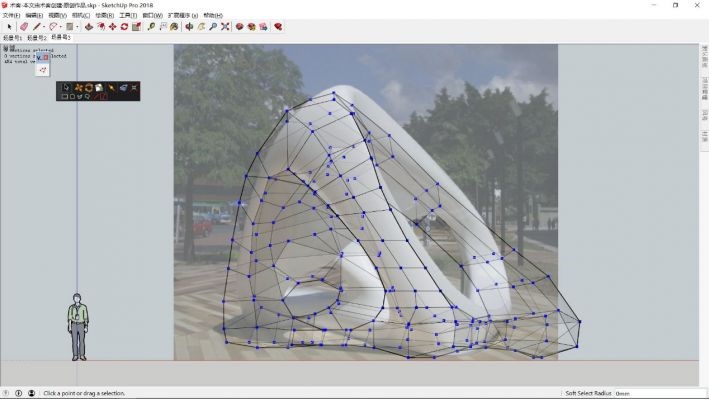The width and height of the screenshot is (709, 399).
Task: Select Vertex Tools move gizmo icon
Action: pyautogui.click(x=79, y=87)
